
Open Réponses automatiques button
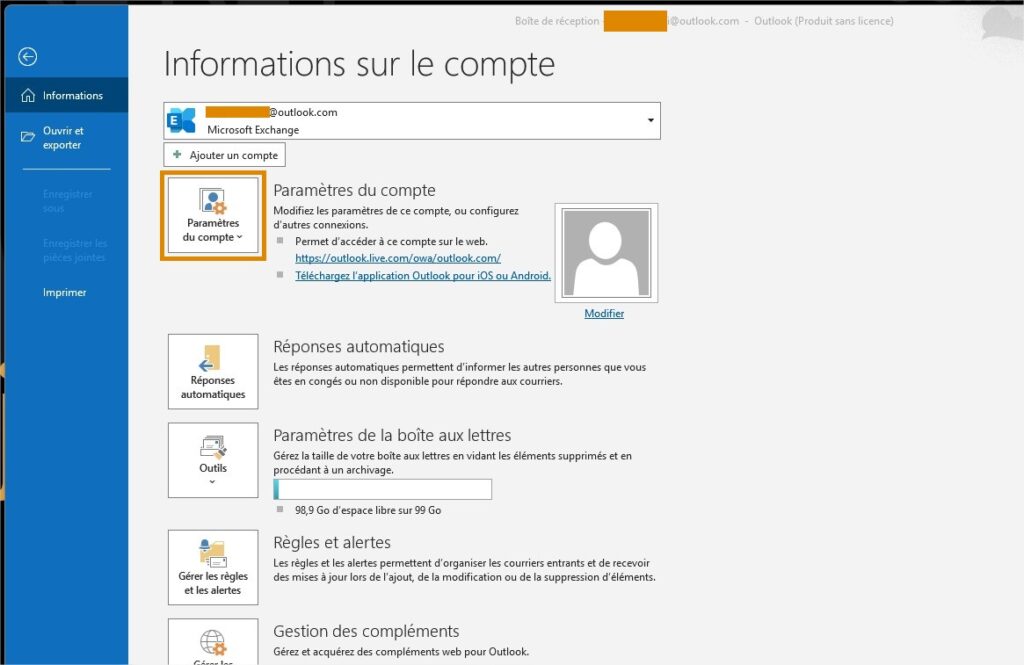(213, 372)
